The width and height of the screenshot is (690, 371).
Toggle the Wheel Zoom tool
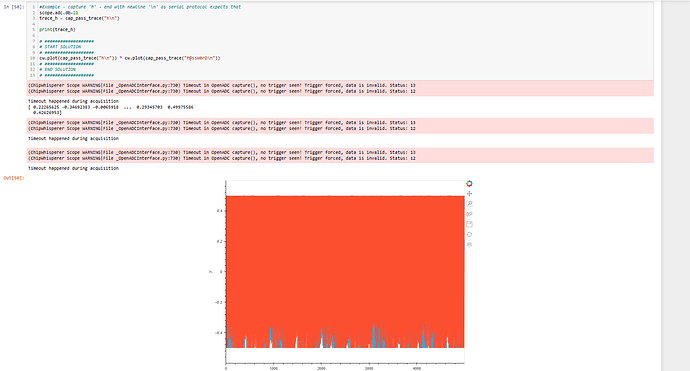point(469,214)
